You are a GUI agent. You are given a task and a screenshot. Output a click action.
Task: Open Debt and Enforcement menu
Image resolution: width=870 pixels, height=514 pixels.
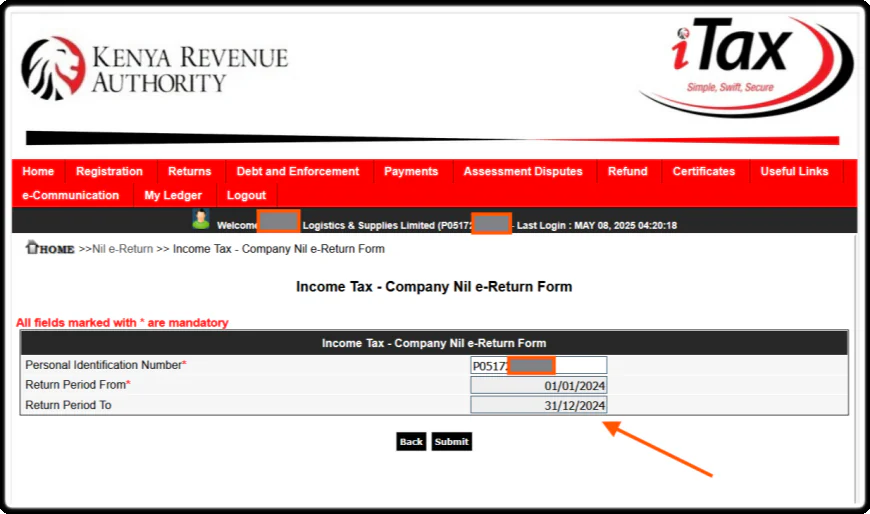[298, 172]
